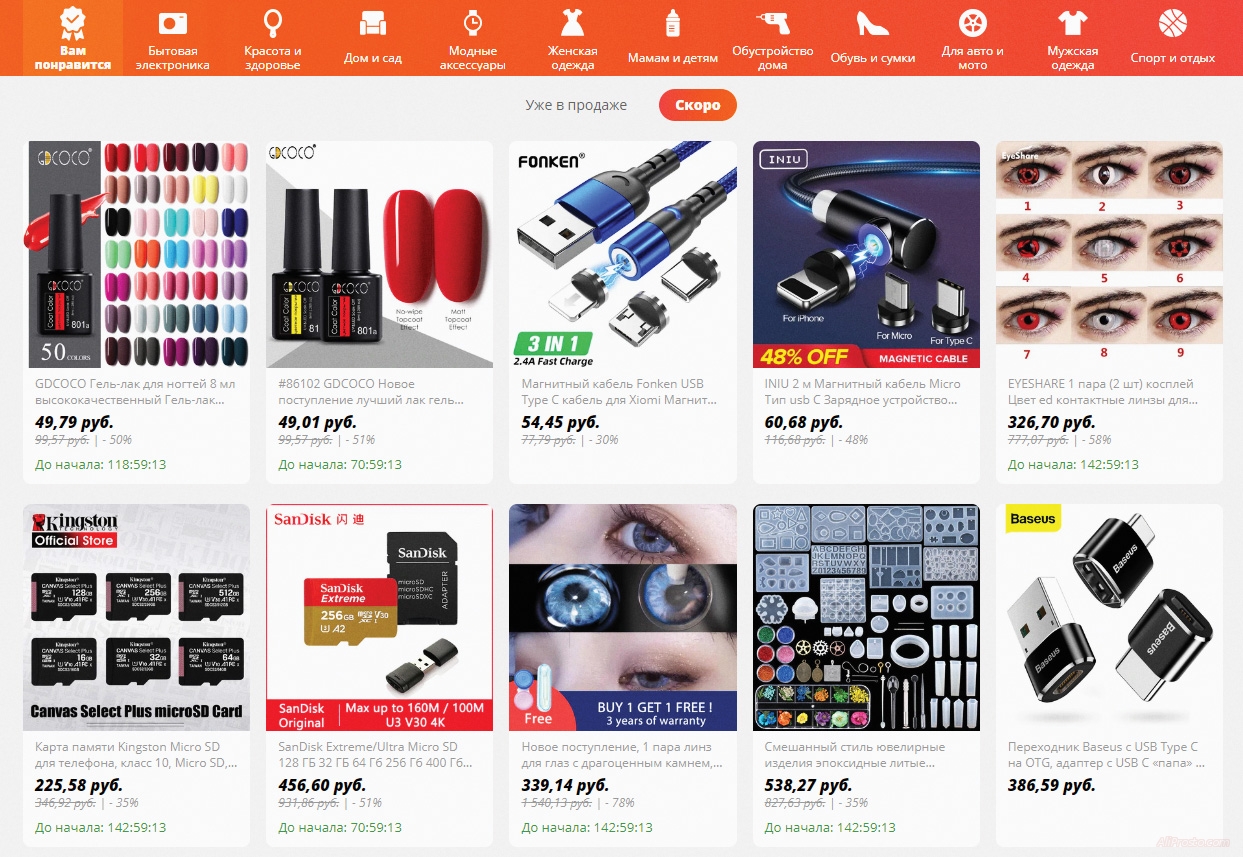Open the Женская одежда dress icon
Image resolution: width=1243 pixels, height=857 pixels.
click(572, 23)
